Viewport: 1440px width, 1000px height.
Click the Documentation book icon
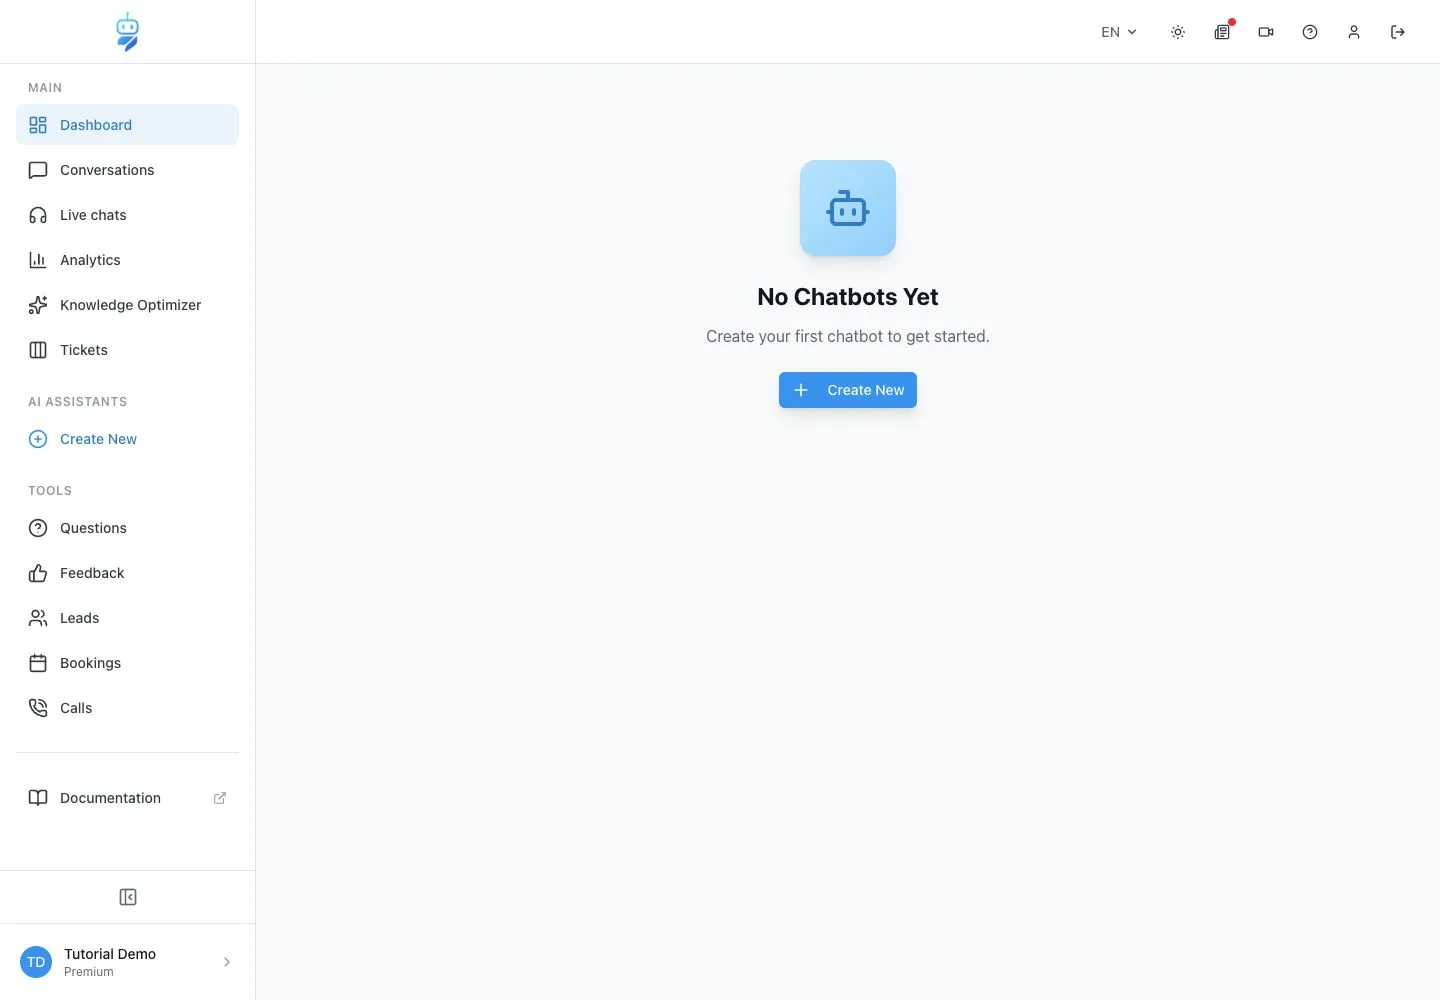point(38,798)
